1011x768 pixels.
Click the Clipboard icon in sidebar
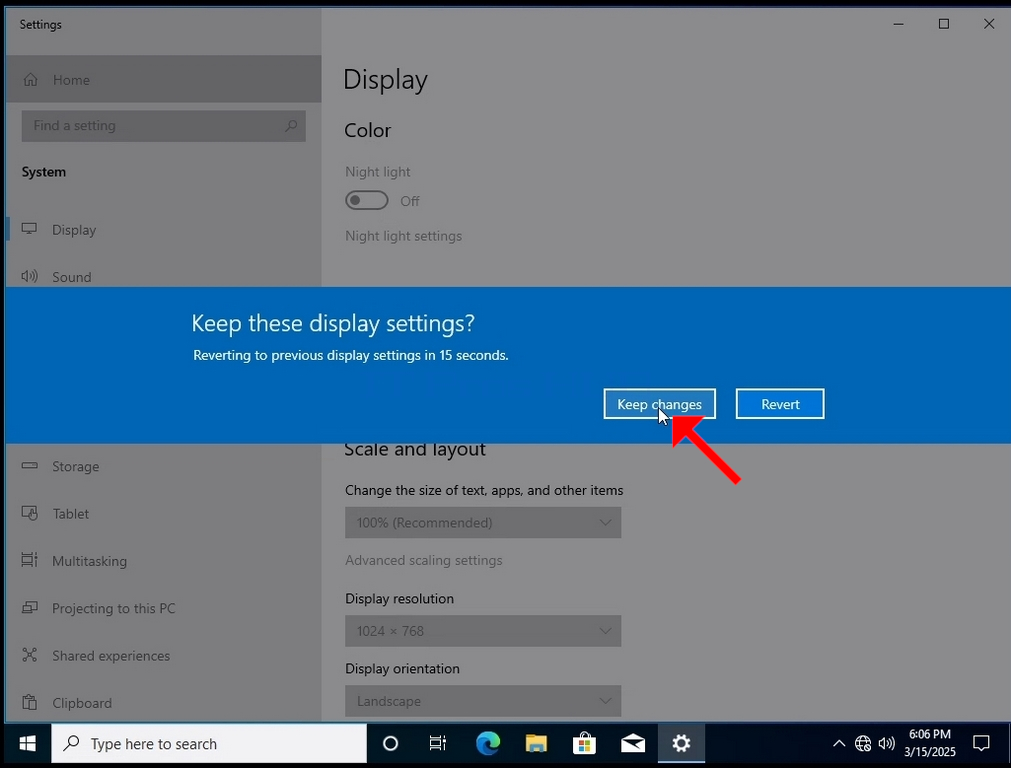(29, 702)
